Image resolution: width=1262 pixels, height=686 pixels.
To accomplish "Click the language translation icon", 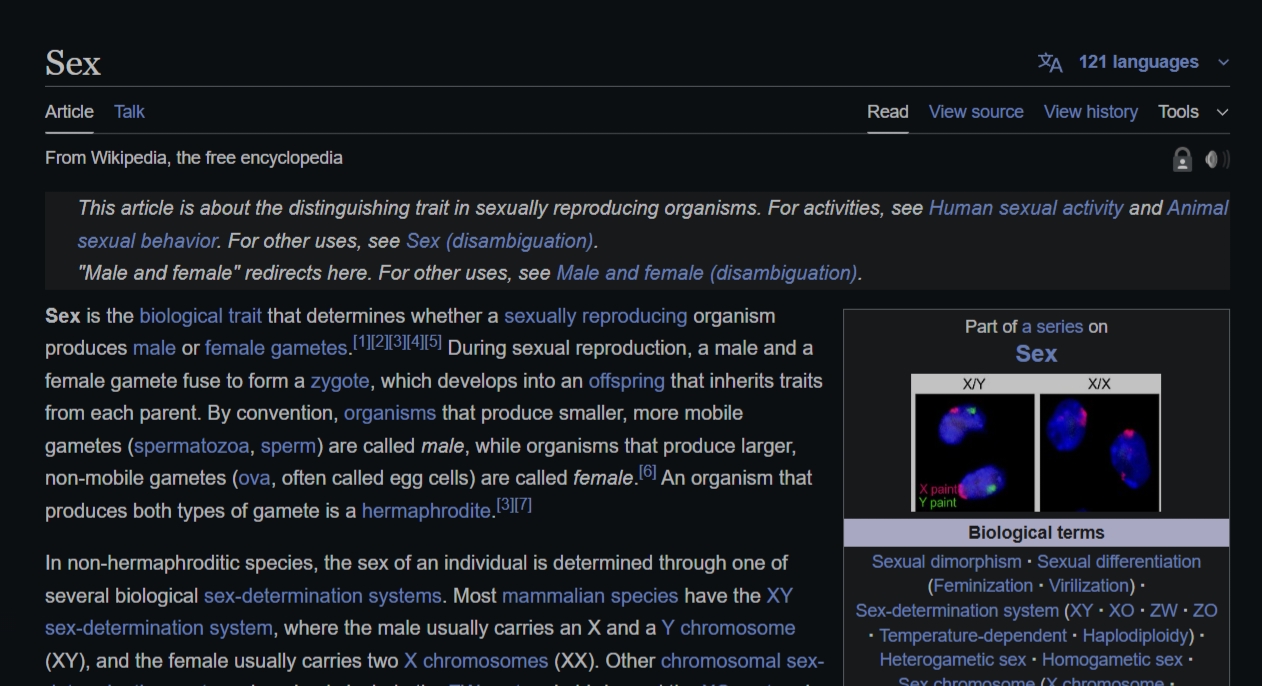I will click(x=1050, y=63).
